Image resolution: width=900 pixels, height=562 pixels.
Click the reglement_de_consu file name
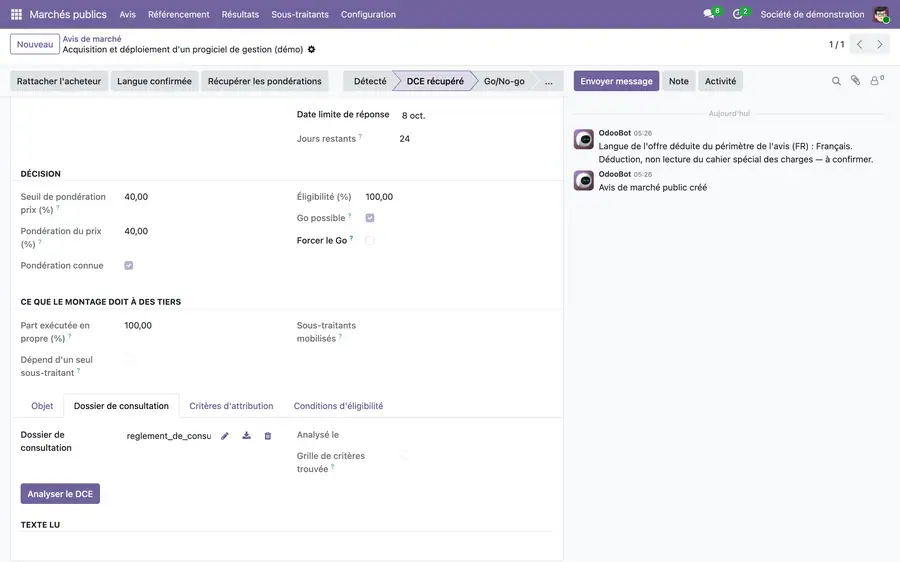[x=169, y=436]
